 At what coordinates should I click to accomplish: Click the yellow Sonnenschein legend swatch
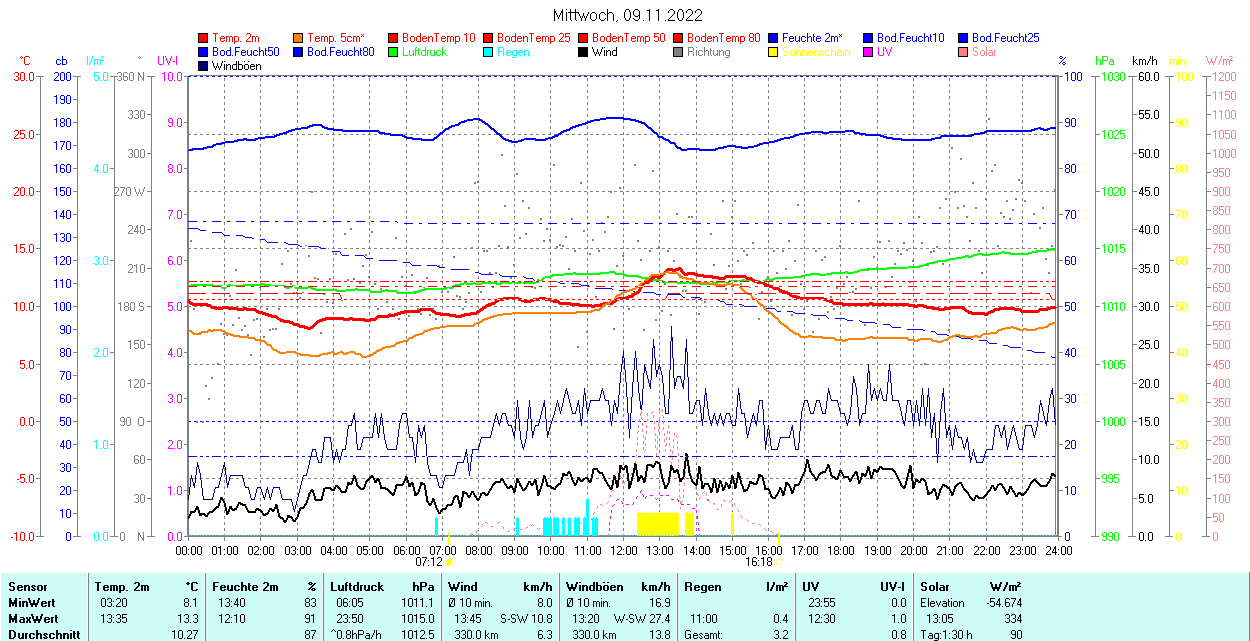pos(773,52)
